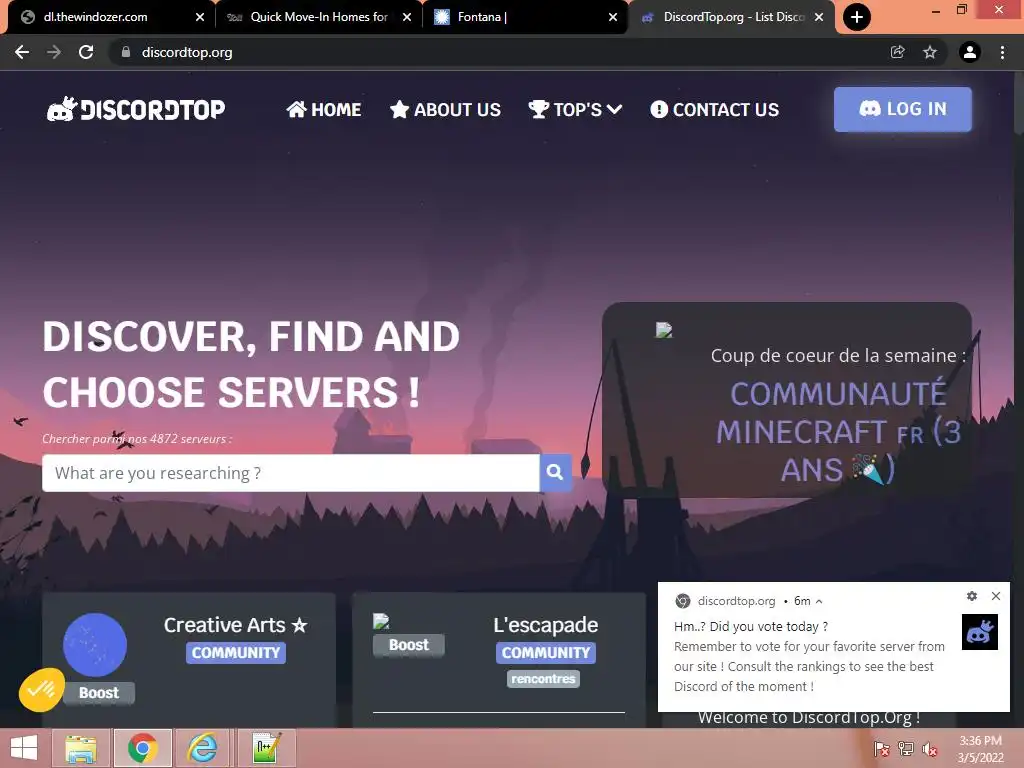Close the Fontana tab
The image size is (1024, 768).
click(x=613, y=17)
